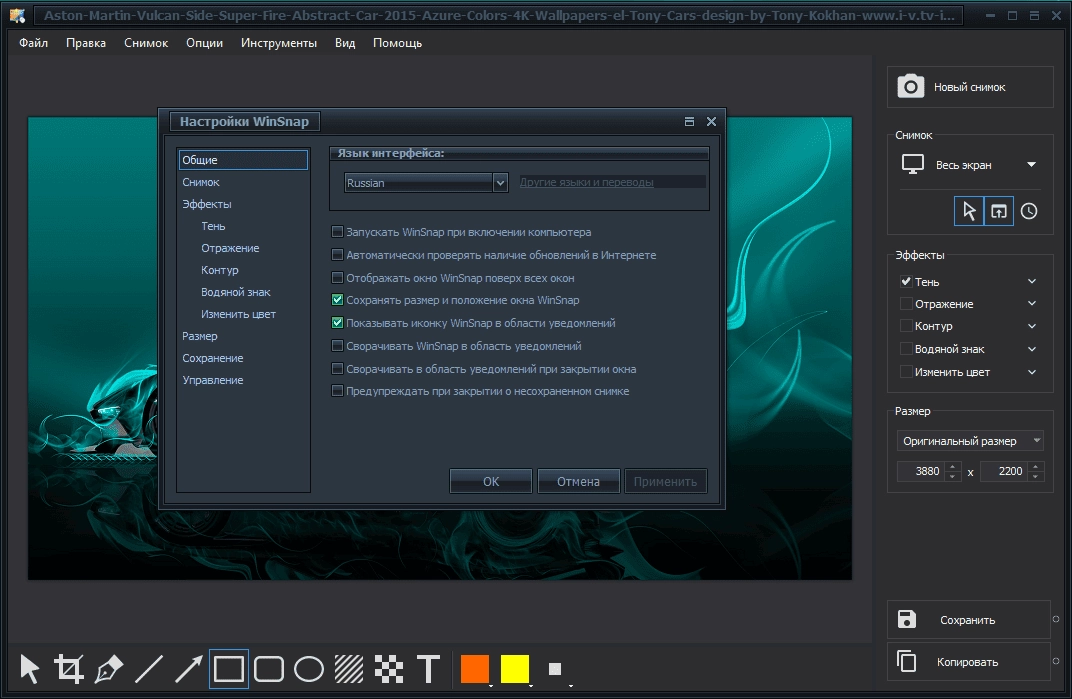Select the Ellipse tool
Image resolution: width=1072 pixels, height=699 pixels.
[309, 668]
